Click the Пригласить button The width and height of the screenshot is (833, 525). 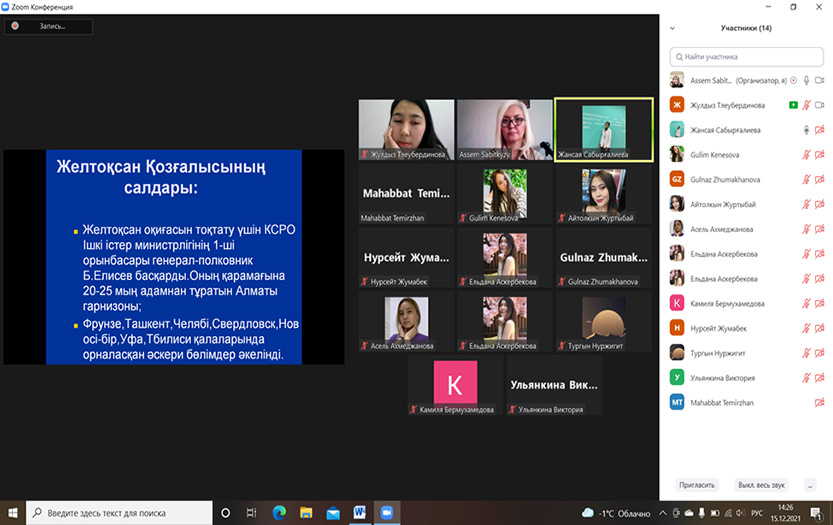tap(697, 485)
